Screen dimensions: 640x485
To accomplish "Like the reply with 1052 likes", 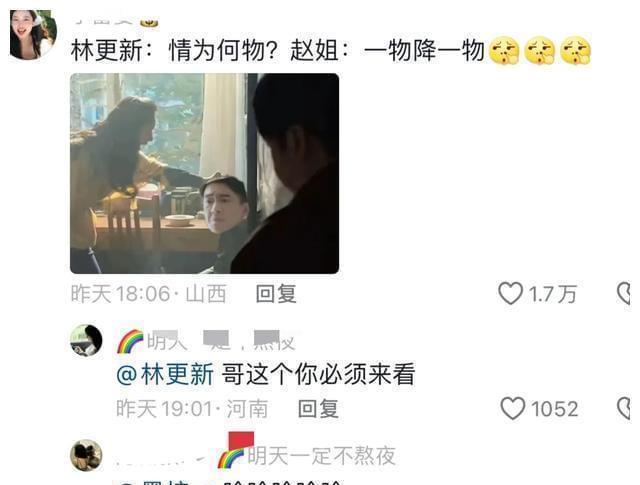I will [513, 408].
